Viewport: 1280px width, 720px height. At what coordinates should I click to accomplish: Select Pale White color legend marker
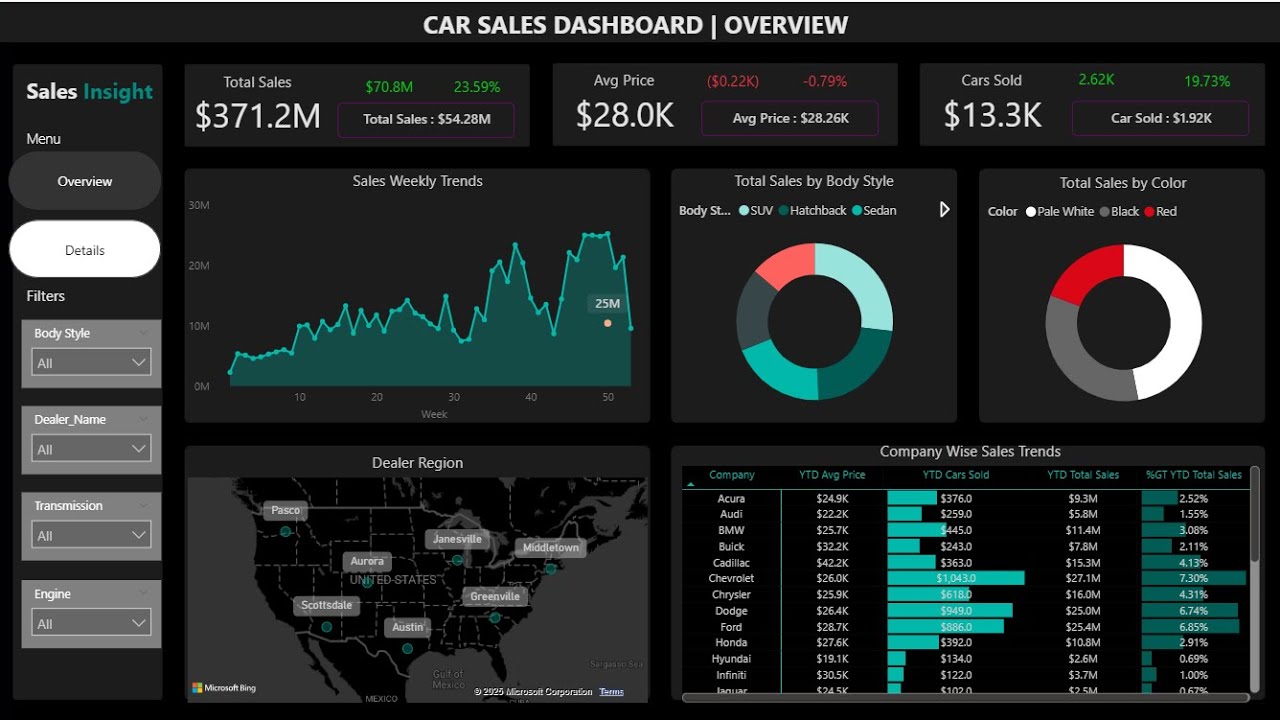click(x=1031, y=212)
